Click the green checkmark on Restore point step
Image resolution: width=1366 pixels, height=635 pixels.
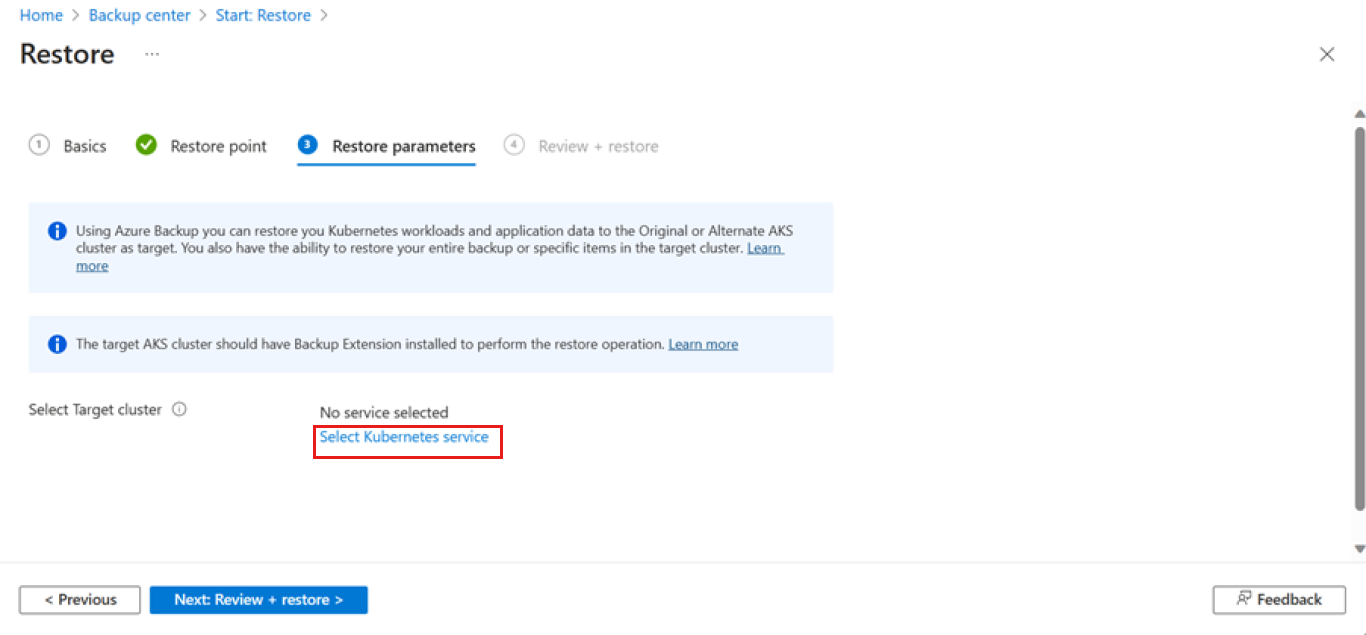146,145
